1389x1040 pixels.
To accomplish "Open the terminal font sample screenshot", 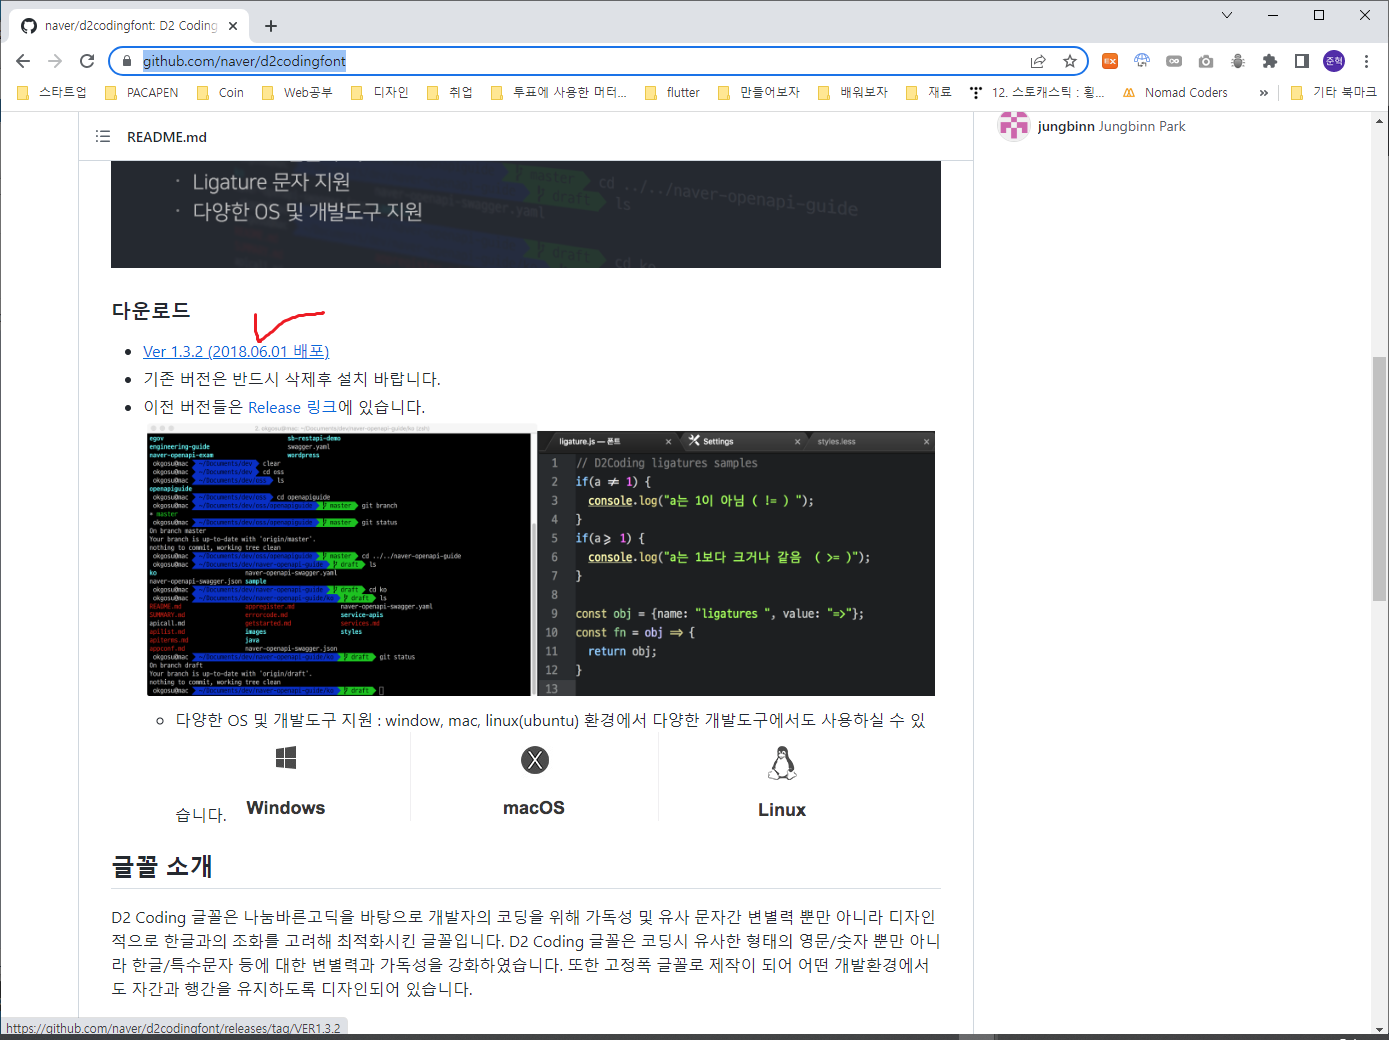I will [339, 561].
